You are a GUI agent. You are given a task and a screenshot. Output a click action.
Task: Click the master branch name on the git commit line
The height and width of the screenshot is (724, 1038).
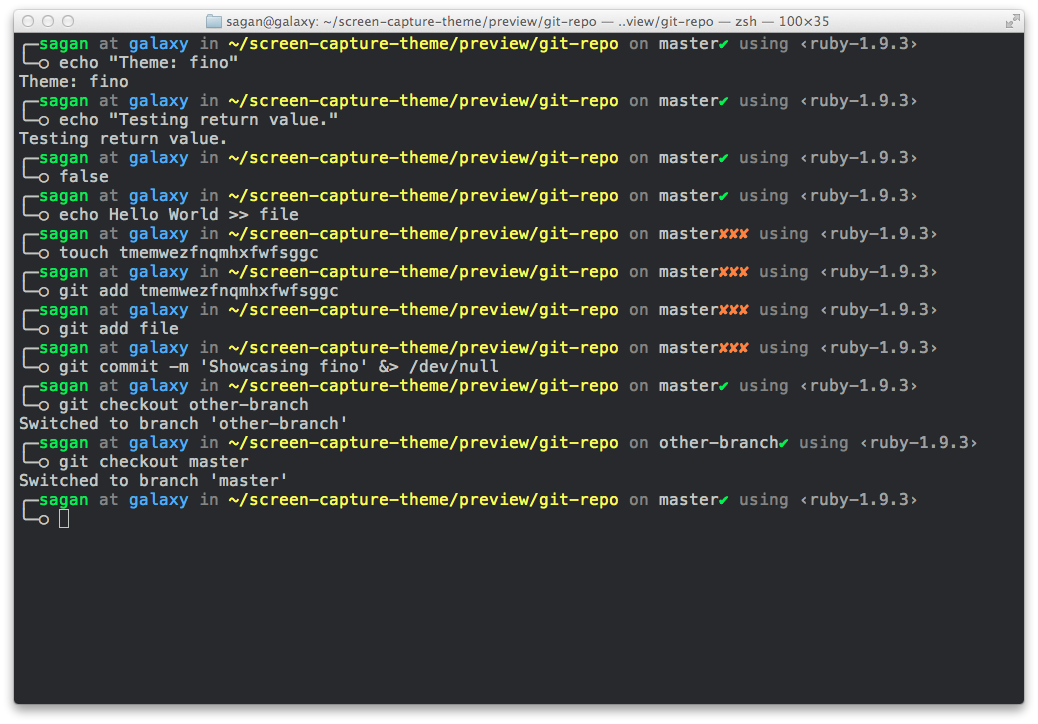pos(688,347)
